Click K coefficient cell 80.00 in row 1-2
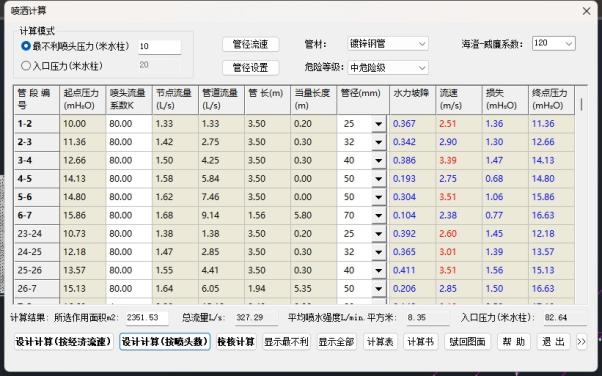Screen dimensions: 602x376 coord(129,124)
